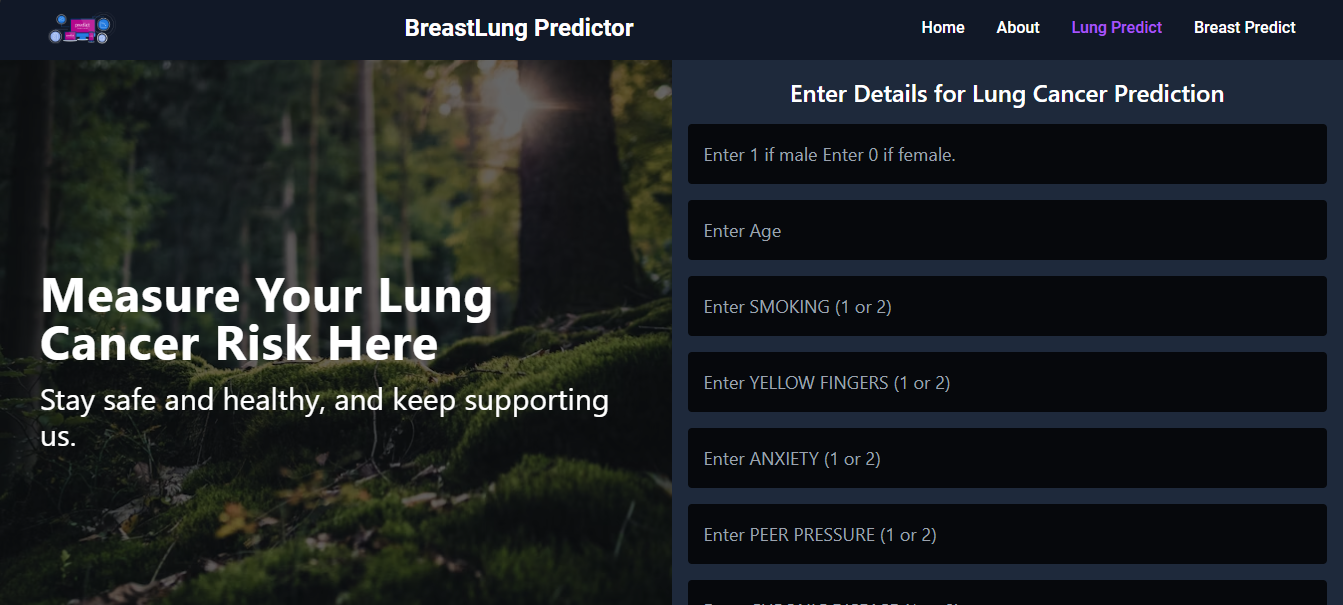Image resolution: width=1343 pixels, height=605 pixels.
Task: Click the PEER PRESSURE input box
Action: tap(1006, 534)
